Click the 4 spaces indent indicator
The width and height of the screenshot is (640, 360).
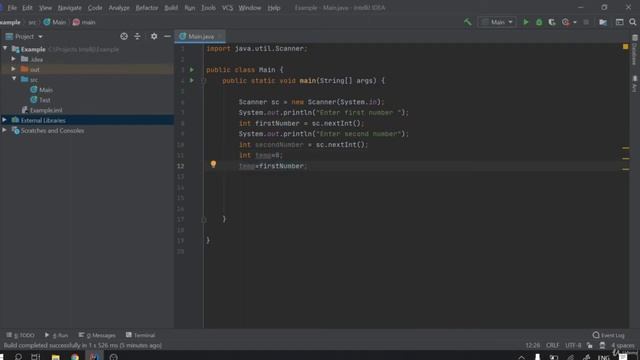622,345
